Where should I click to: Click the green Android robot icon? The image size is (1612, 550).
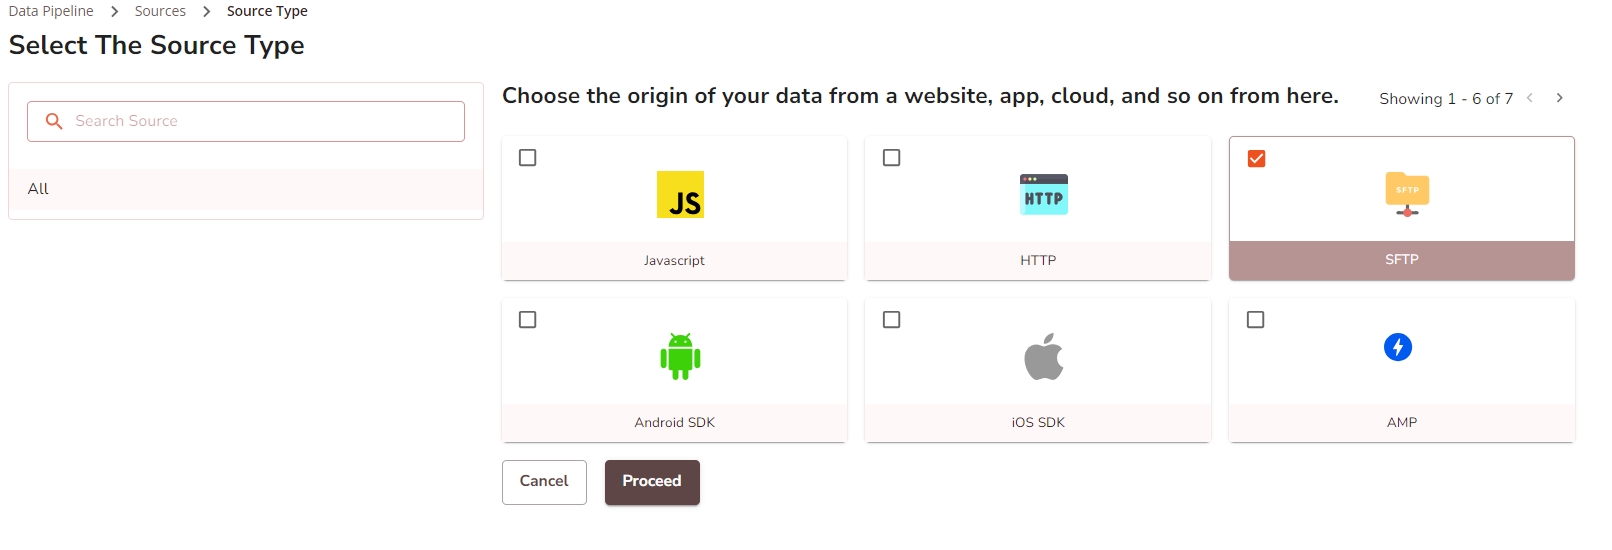click(x=680, y=356)
